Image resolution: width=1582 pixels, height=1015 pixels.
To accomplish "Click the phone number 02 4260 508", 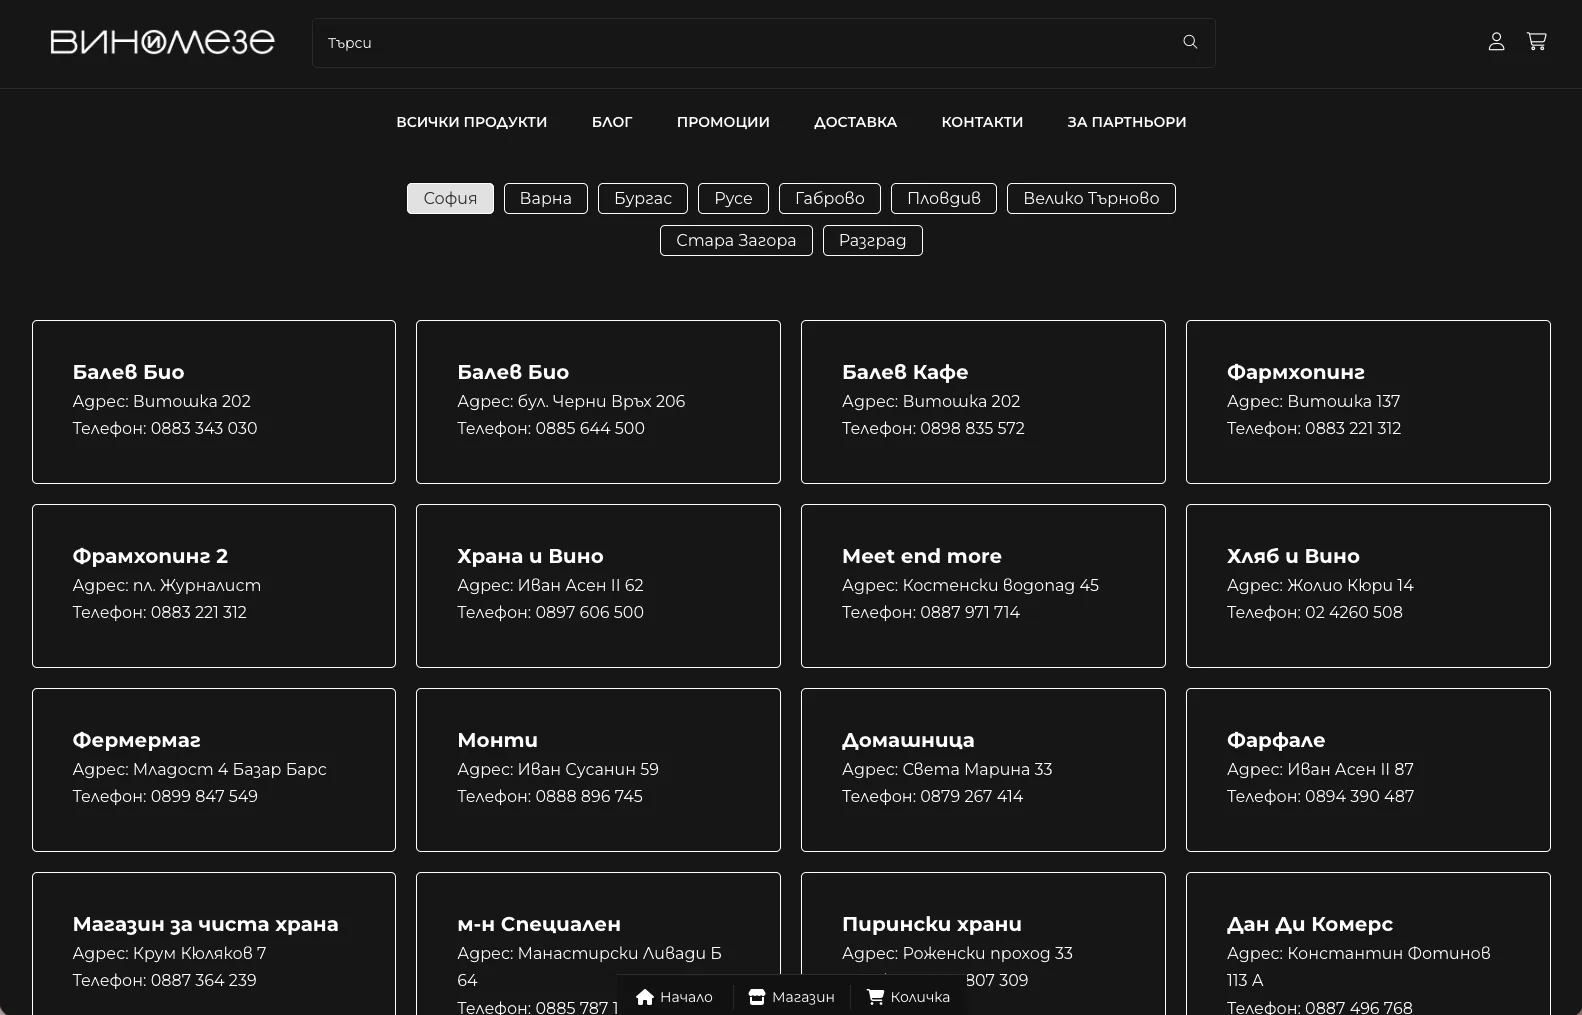I will pyautogui.click(x=1354, y=612).
